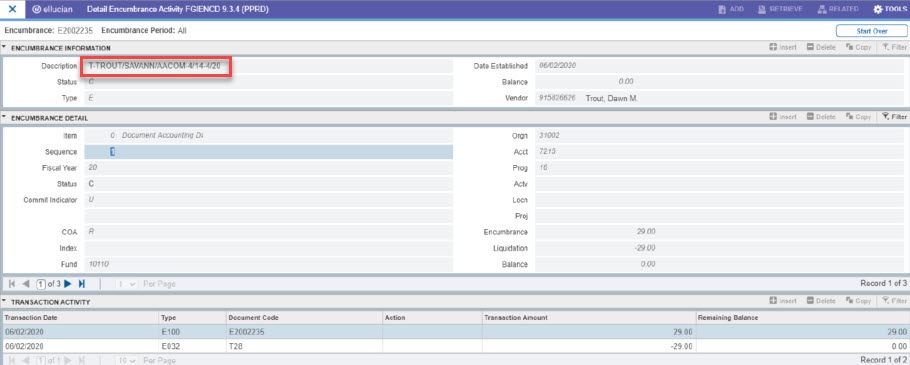
Task: Click Delete in Encumbrance Detail header
Action: (821, 117)
